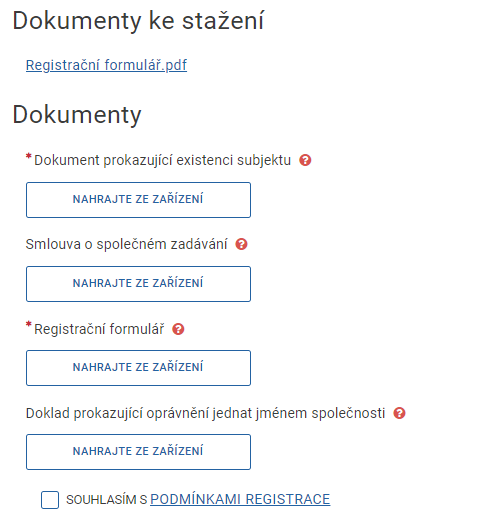The height and width of the screenshot is (517, 488).
Task: Click the Dokument prokazující existenci subjektu label
Action: point(163,160)
